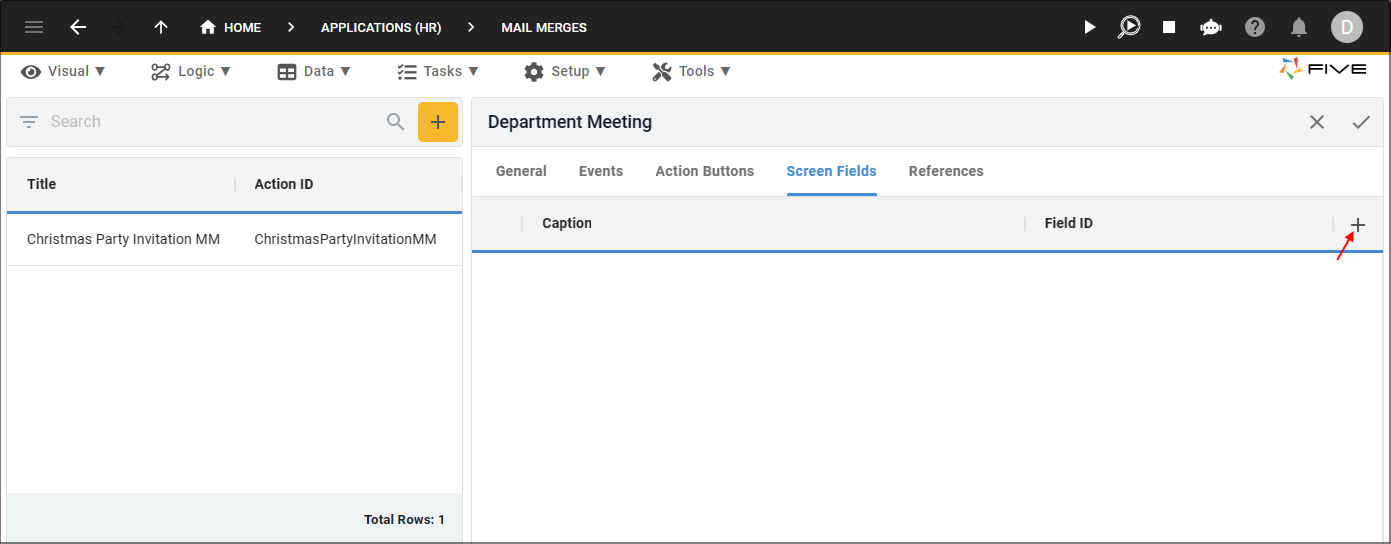This screenshot has width=1391, height=544.
Task: Run the application with play icon
Action: point(1090,27)
